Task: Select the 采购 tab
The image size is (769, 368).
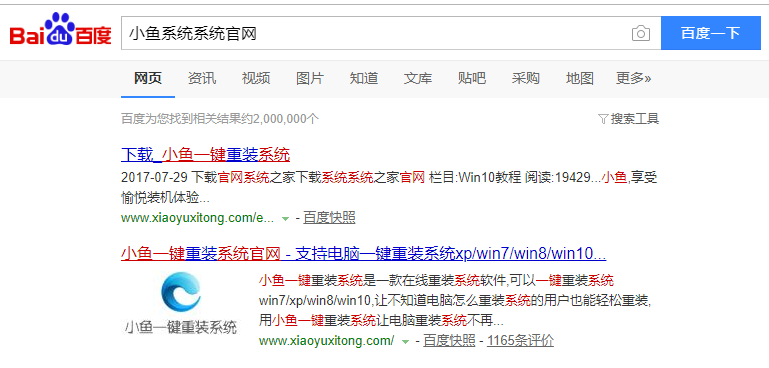Action: pyautogui.click(x=526, y=78)
